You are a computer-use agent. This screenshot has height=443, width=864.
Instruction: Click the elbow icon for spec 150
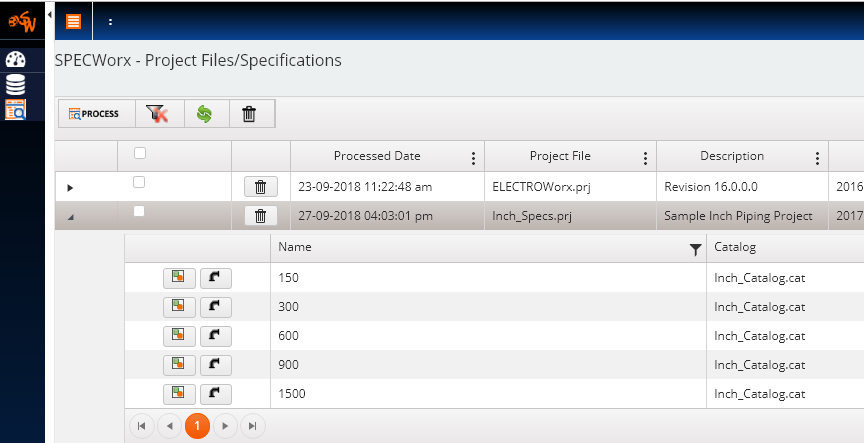pos(215,278)
